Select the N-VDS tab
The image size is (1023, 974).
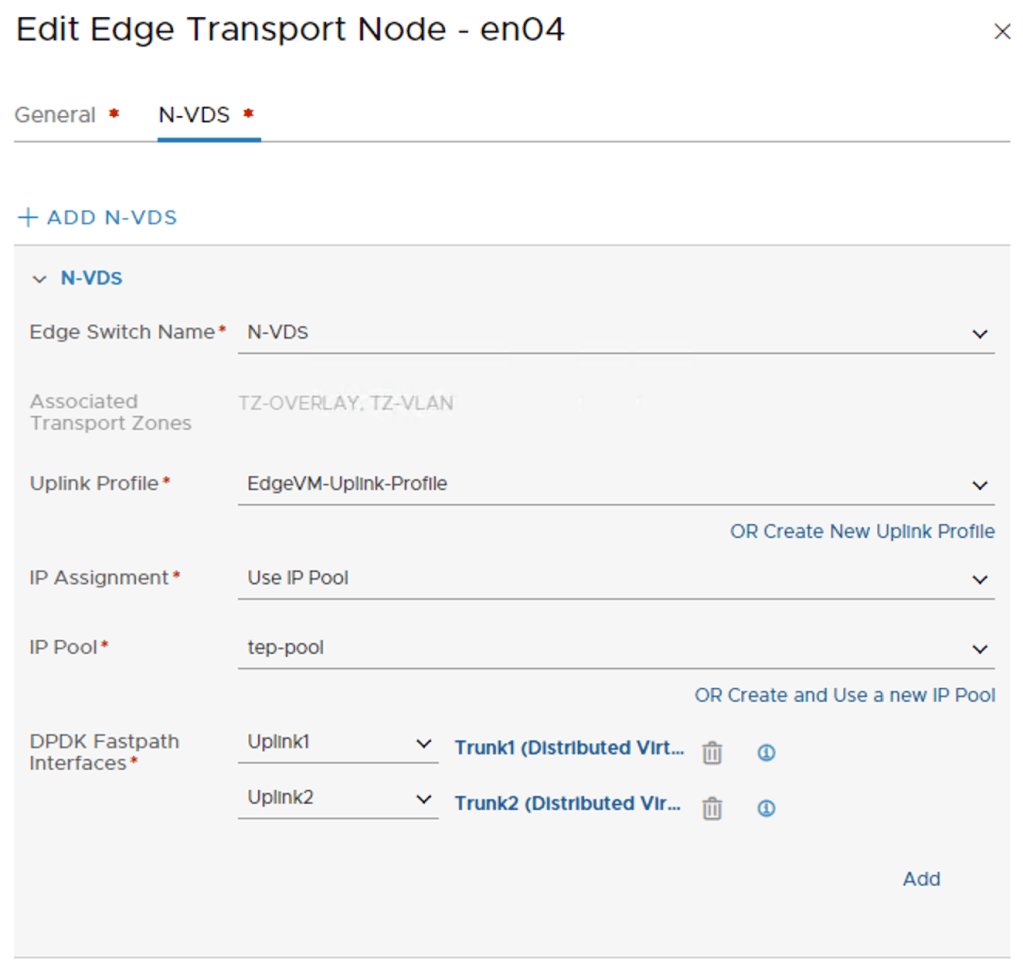[x=196, y=114]
